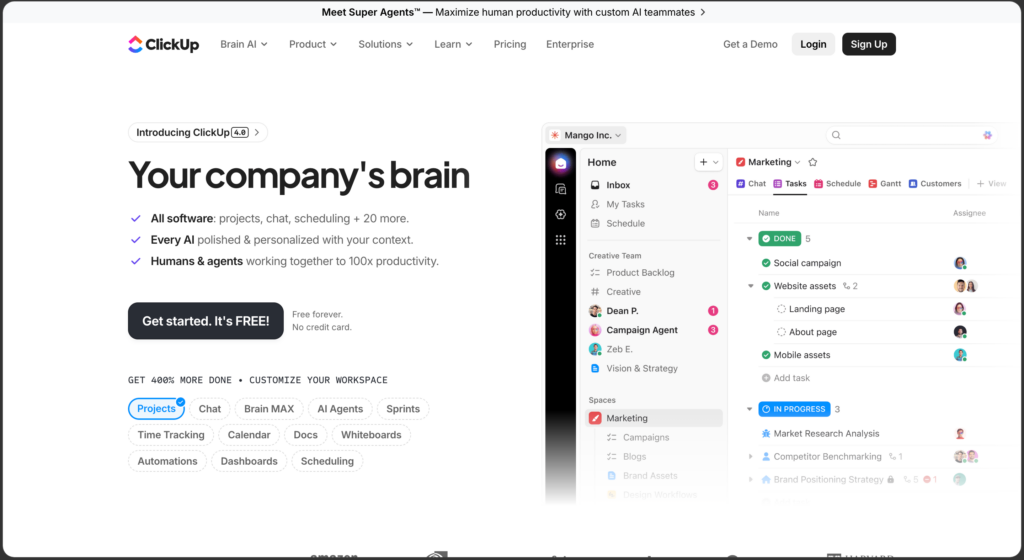Switch to the Gantt view tab
This screenshot has height=560, width=1024.
click(x=885, y=184)
